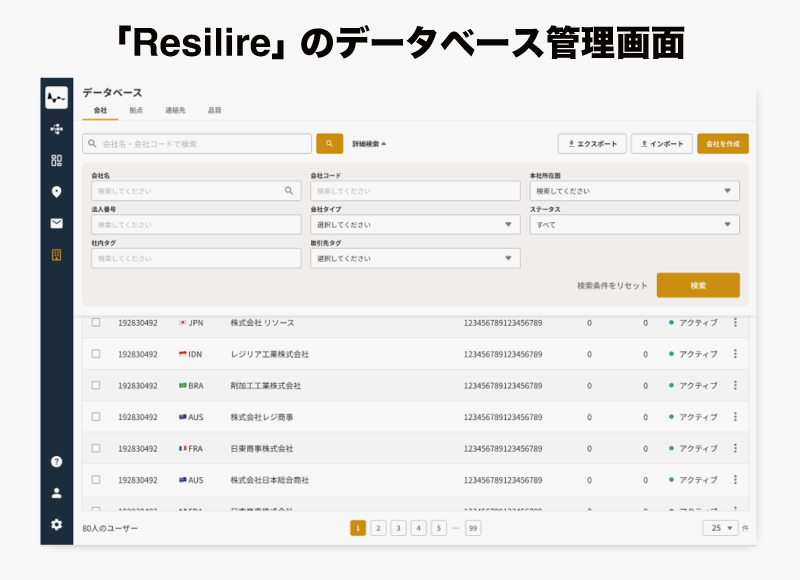Click 80人のユーザー count text
Image resolution: width=800 pixels, height=580 pixels.
coord(110,528)
